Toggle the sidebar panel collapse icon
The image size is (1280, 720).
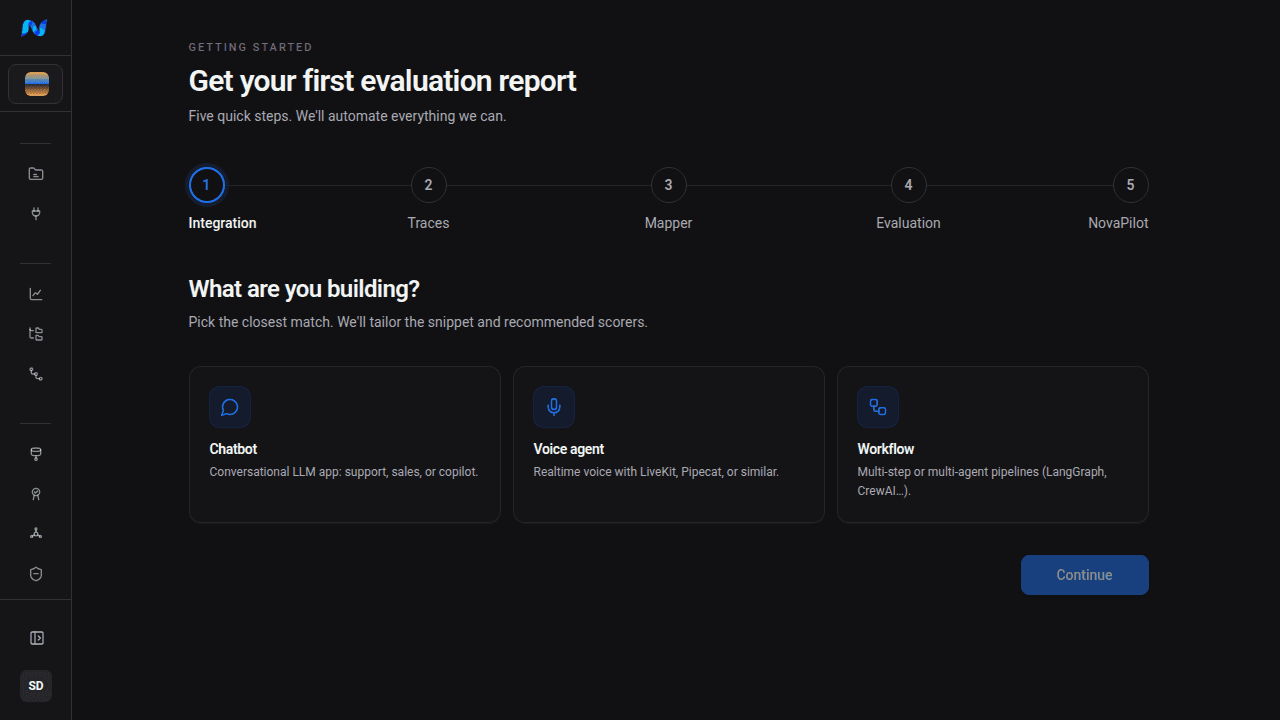coord(36,638)
